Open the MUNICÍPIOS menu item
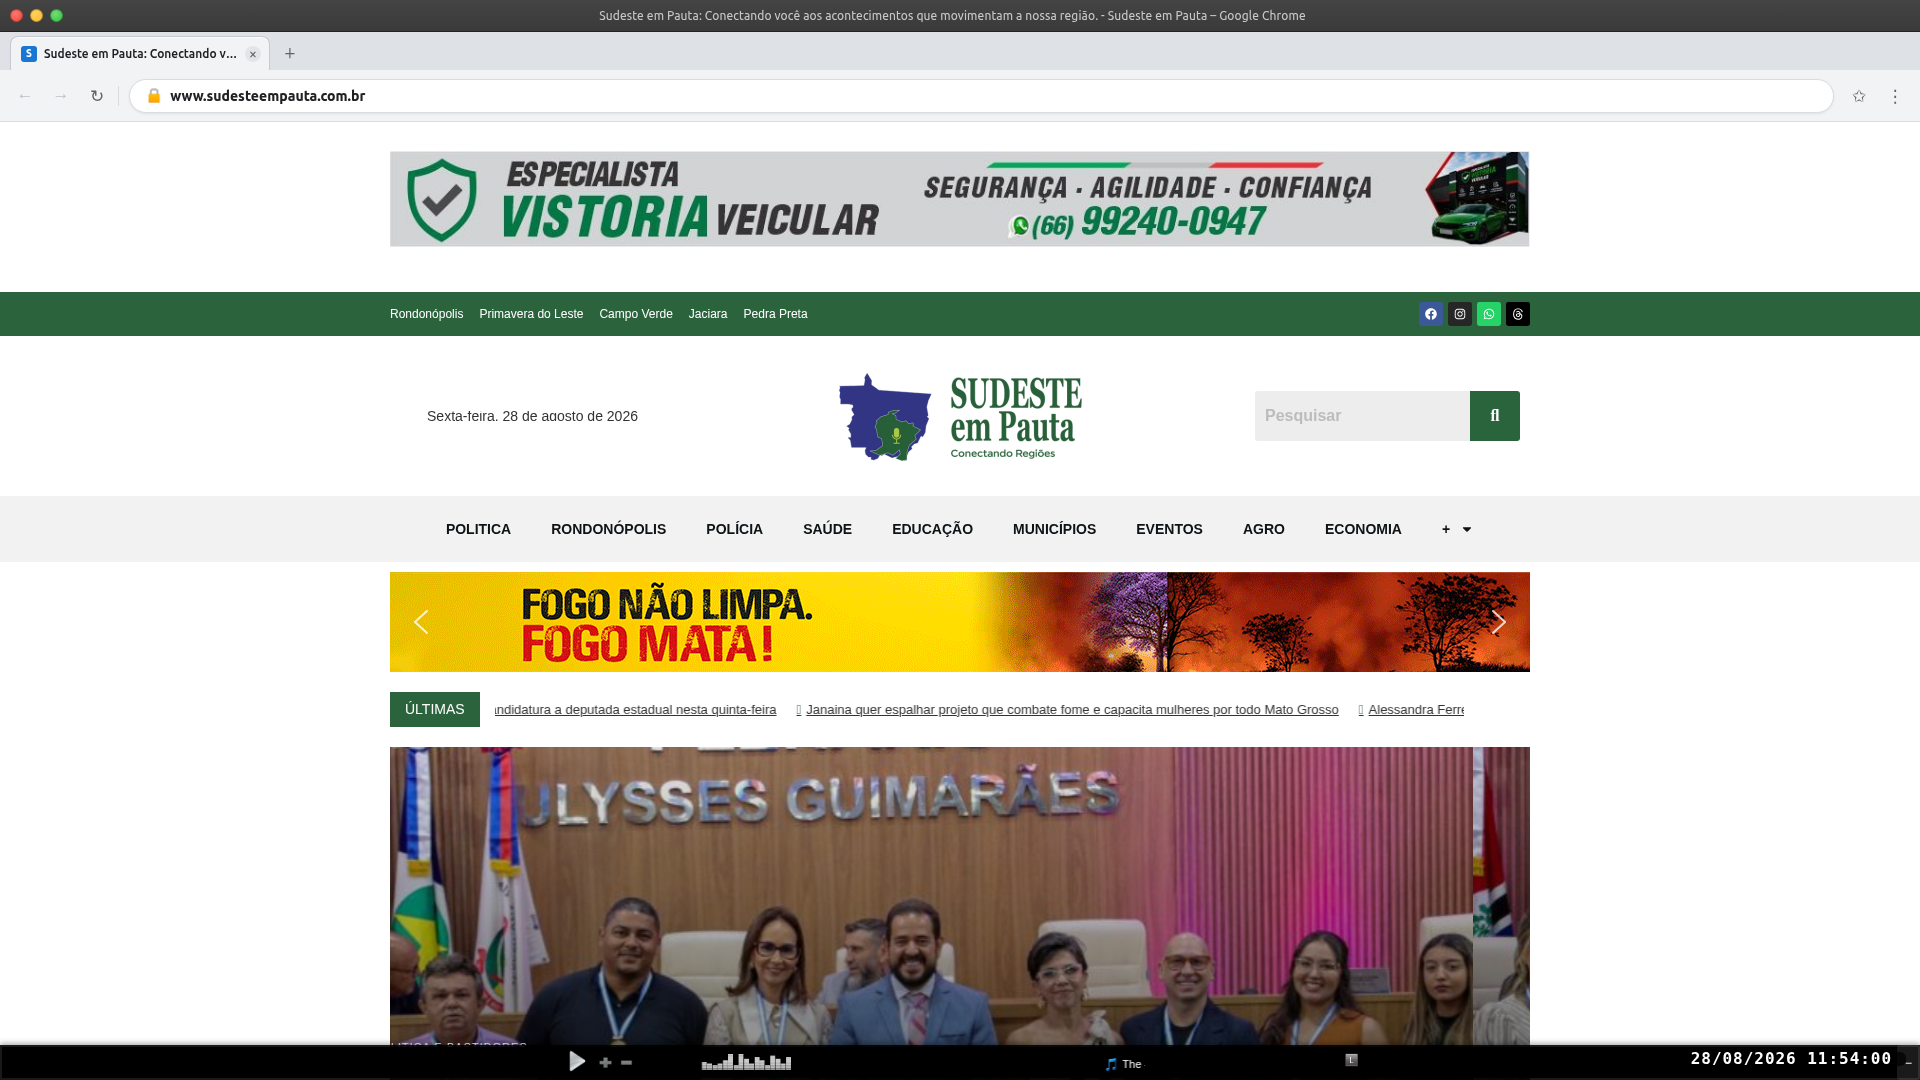1920x1080 pixels. pos(1054,529)
